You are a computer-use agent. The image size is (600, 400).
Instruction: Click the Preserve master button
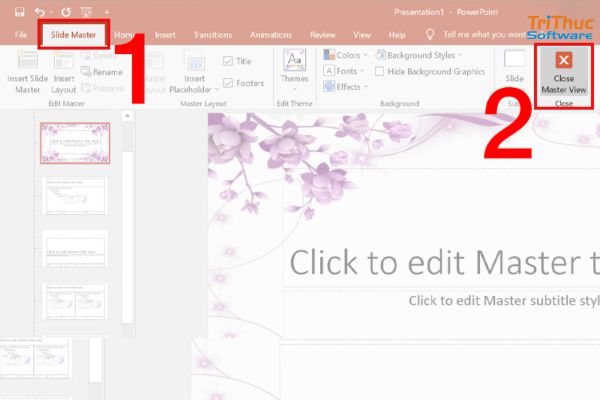pyautogui.click(x=103, y=88)
